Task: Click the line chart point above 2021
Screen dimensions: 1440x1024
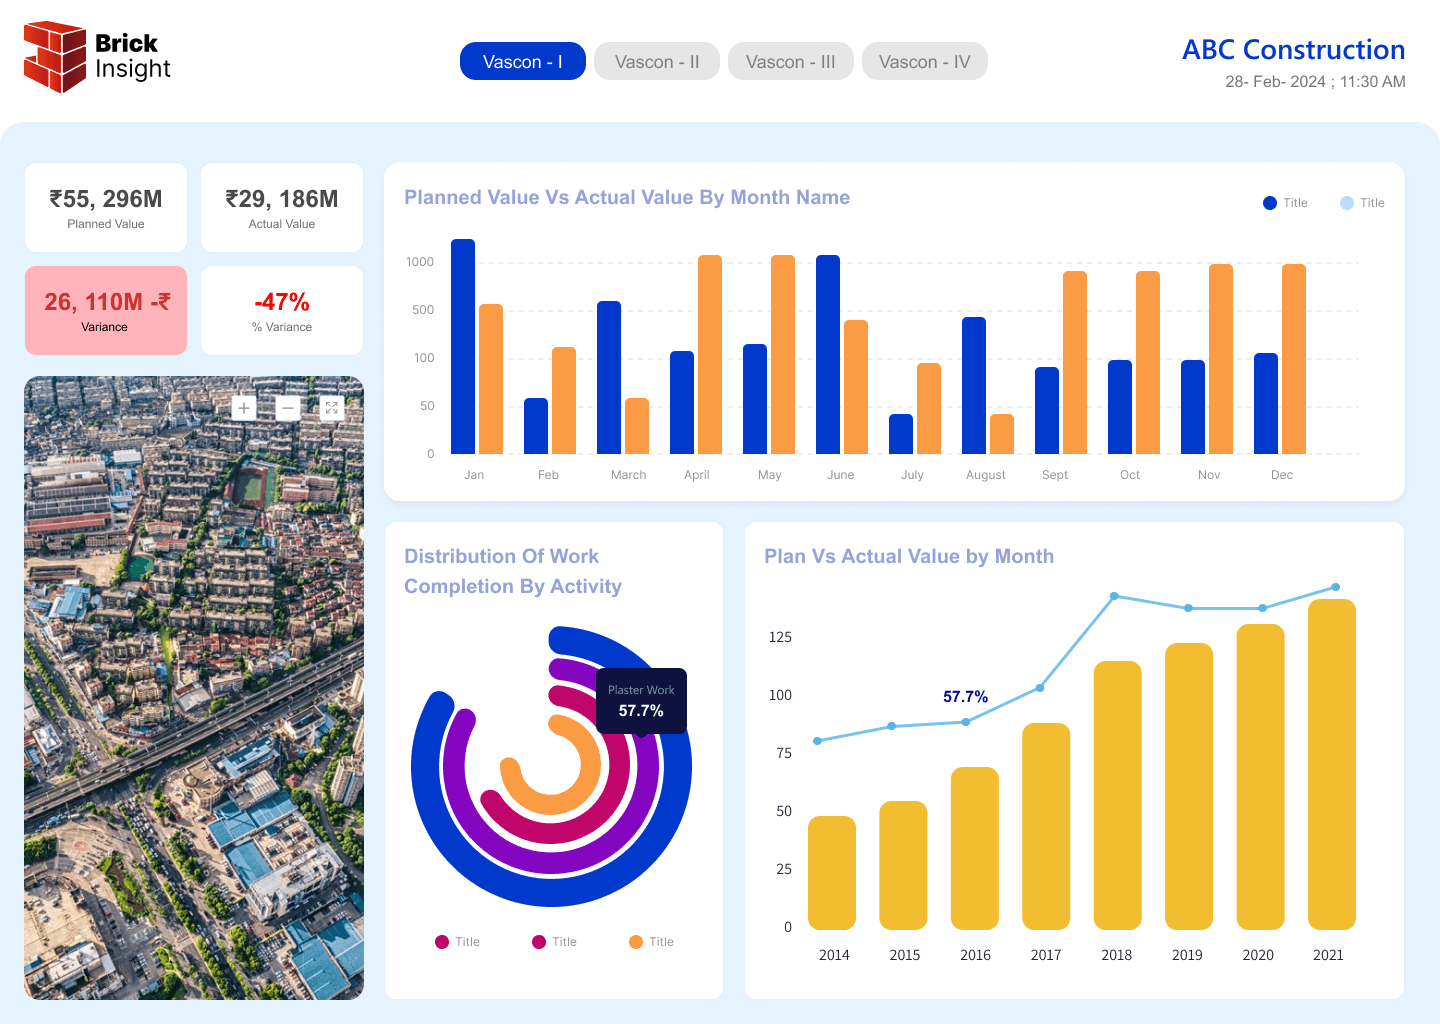Action: click(1335, 587)
